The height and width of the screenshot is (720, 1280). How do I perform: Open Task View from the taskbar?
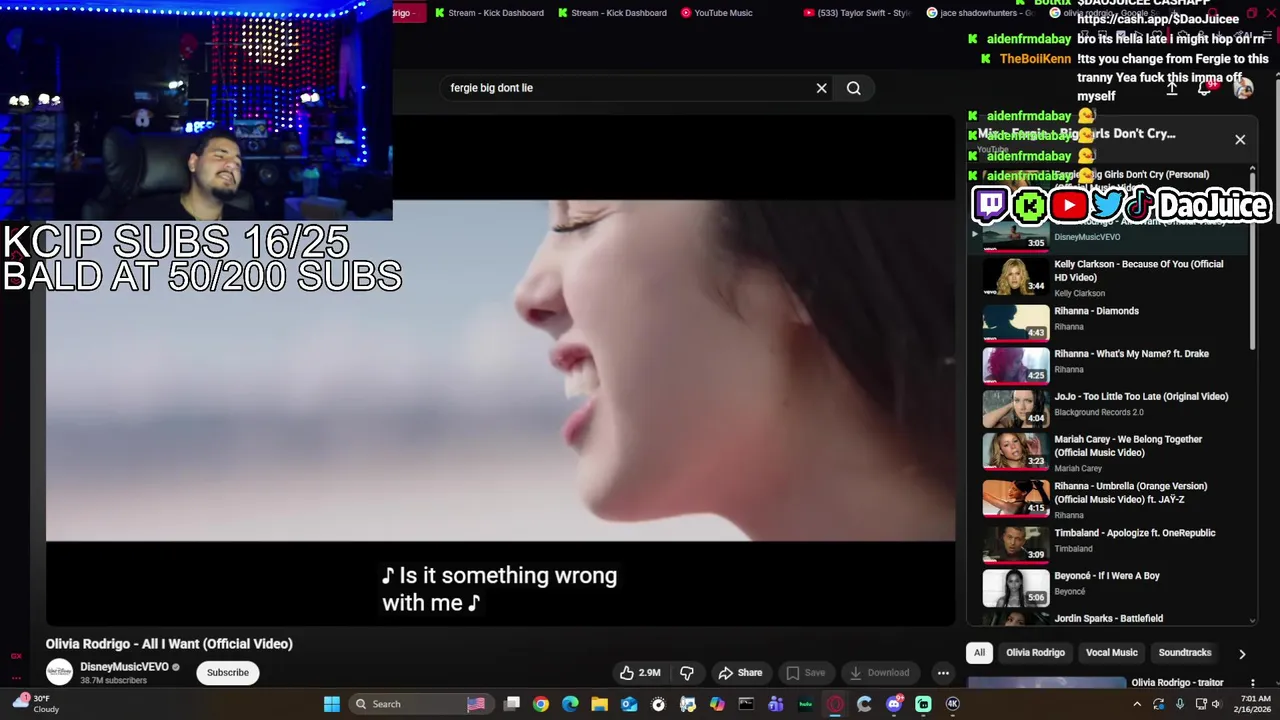(x=512, y=704)
